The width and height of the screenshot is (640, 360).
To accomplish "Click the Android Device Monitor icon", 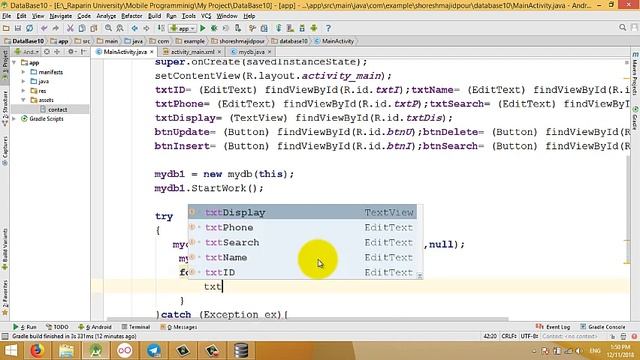I will coord(314,28).
